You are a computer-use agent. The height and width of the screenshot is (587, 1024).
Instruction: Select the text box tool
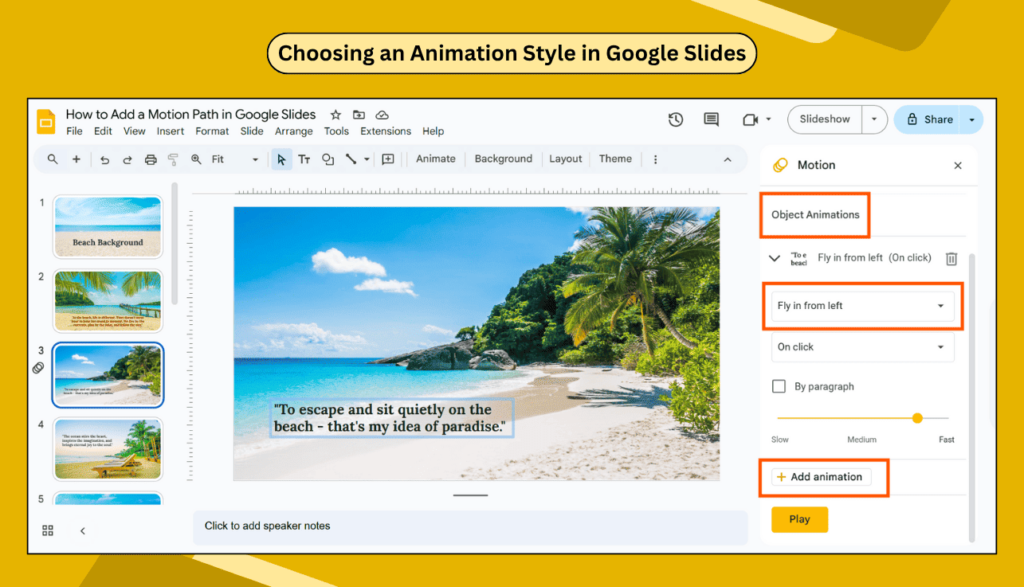tap(304, 160)
